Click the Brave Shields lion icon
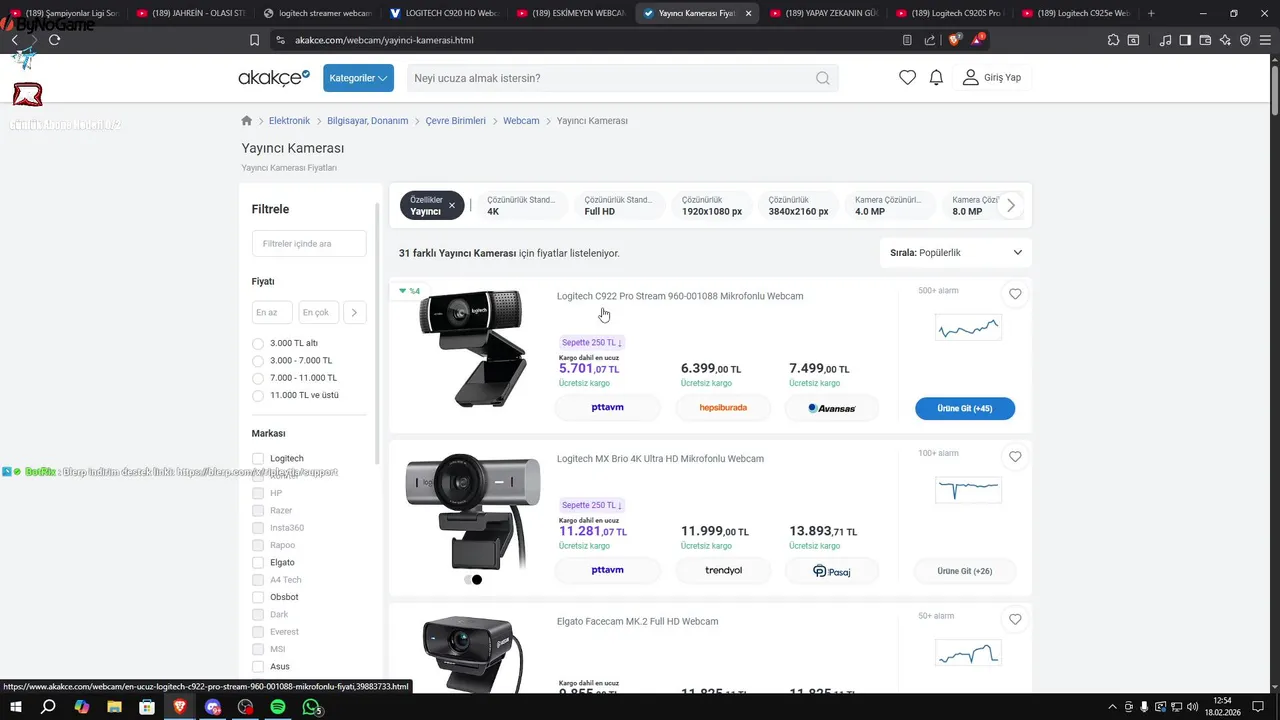This screenshot has height=720, width=1280. click(954, 40)
